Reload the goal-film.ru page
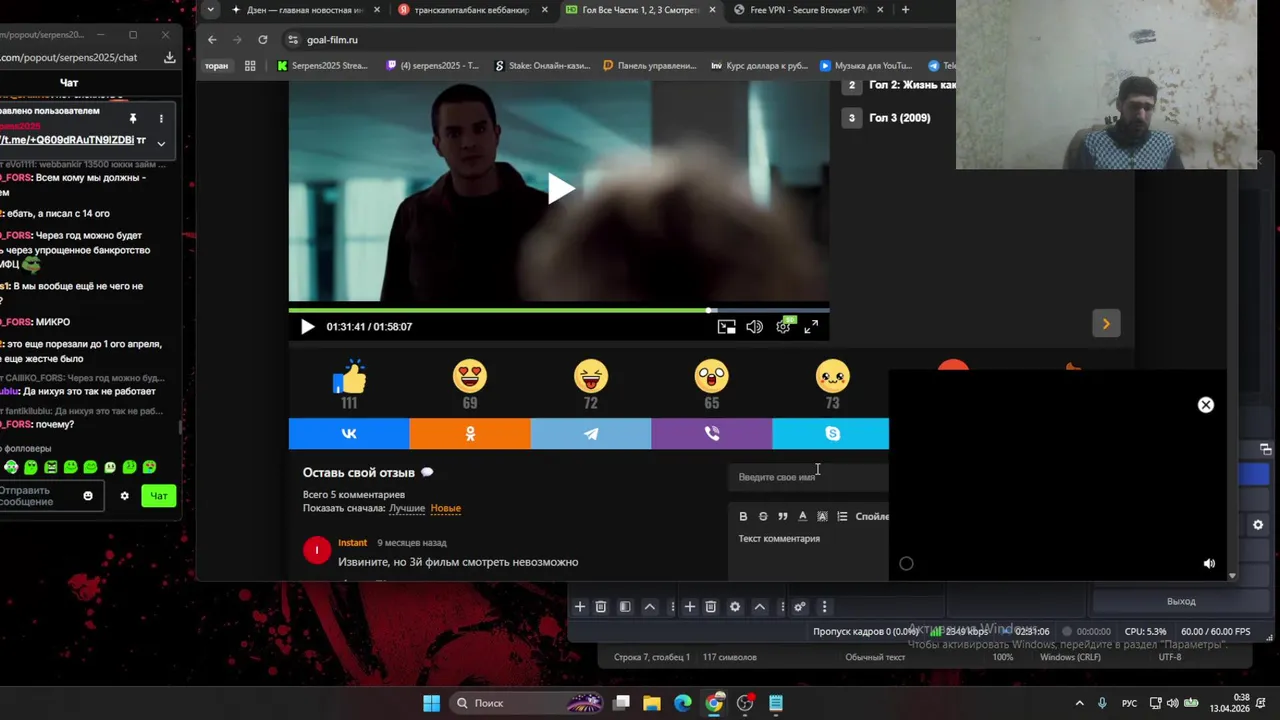 (263, 40)
